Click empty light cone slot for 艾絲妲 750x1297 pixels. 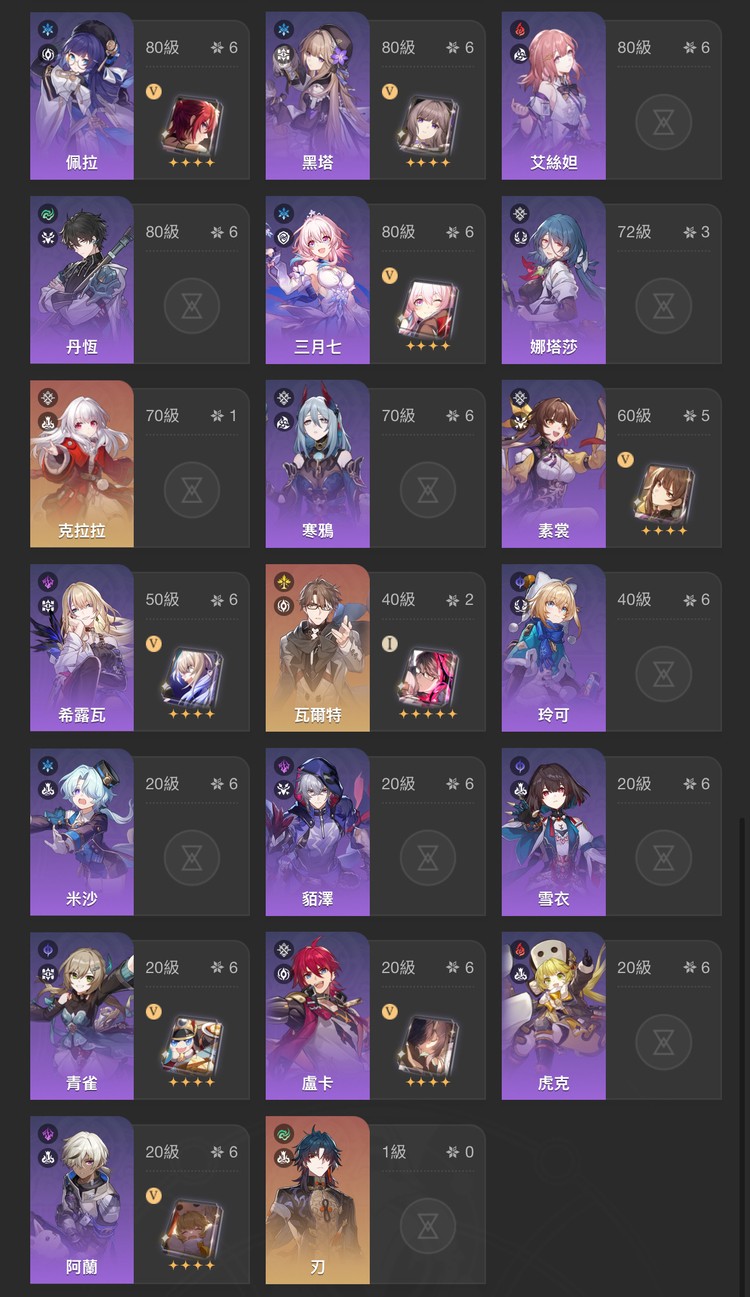click(x=663, y=122)
